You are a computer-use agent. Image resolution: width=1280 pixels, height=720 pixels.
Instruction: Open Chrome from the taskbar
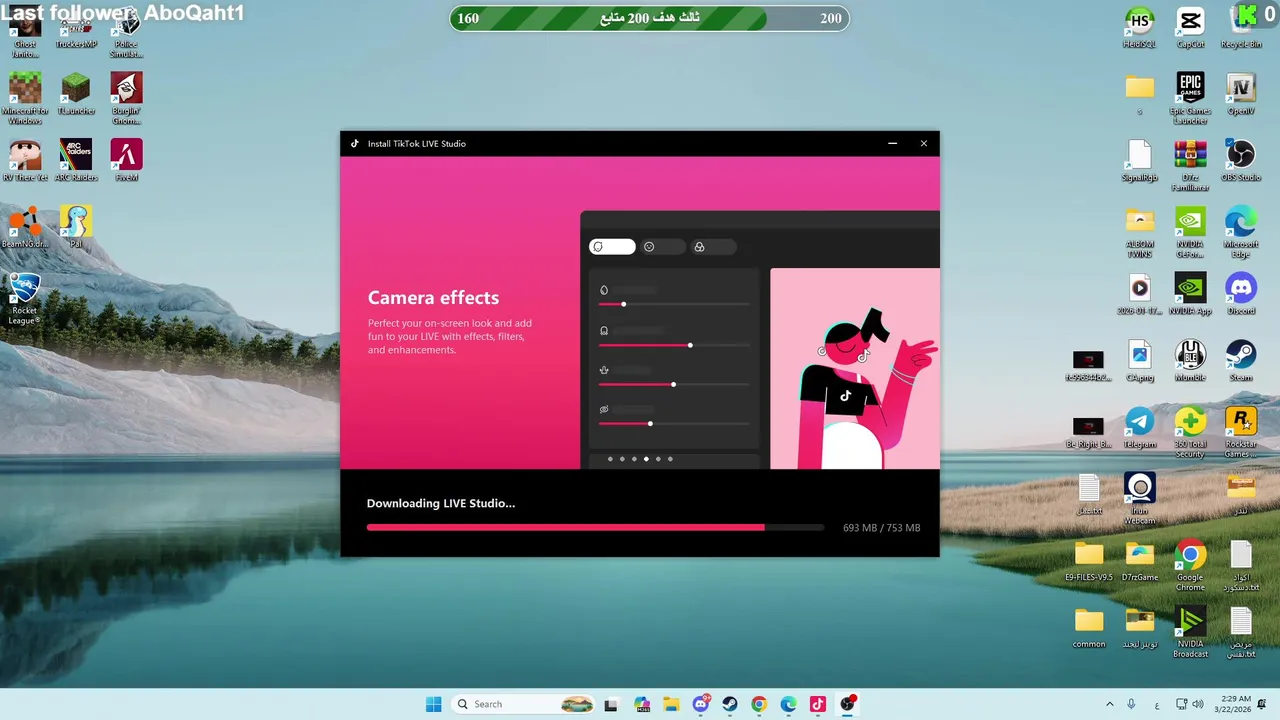[x=759, y=704]
